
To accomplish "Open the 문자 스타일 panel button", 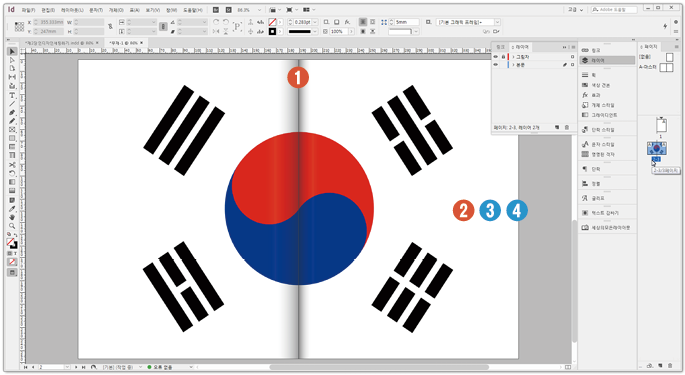I will [x=598, y=144].
